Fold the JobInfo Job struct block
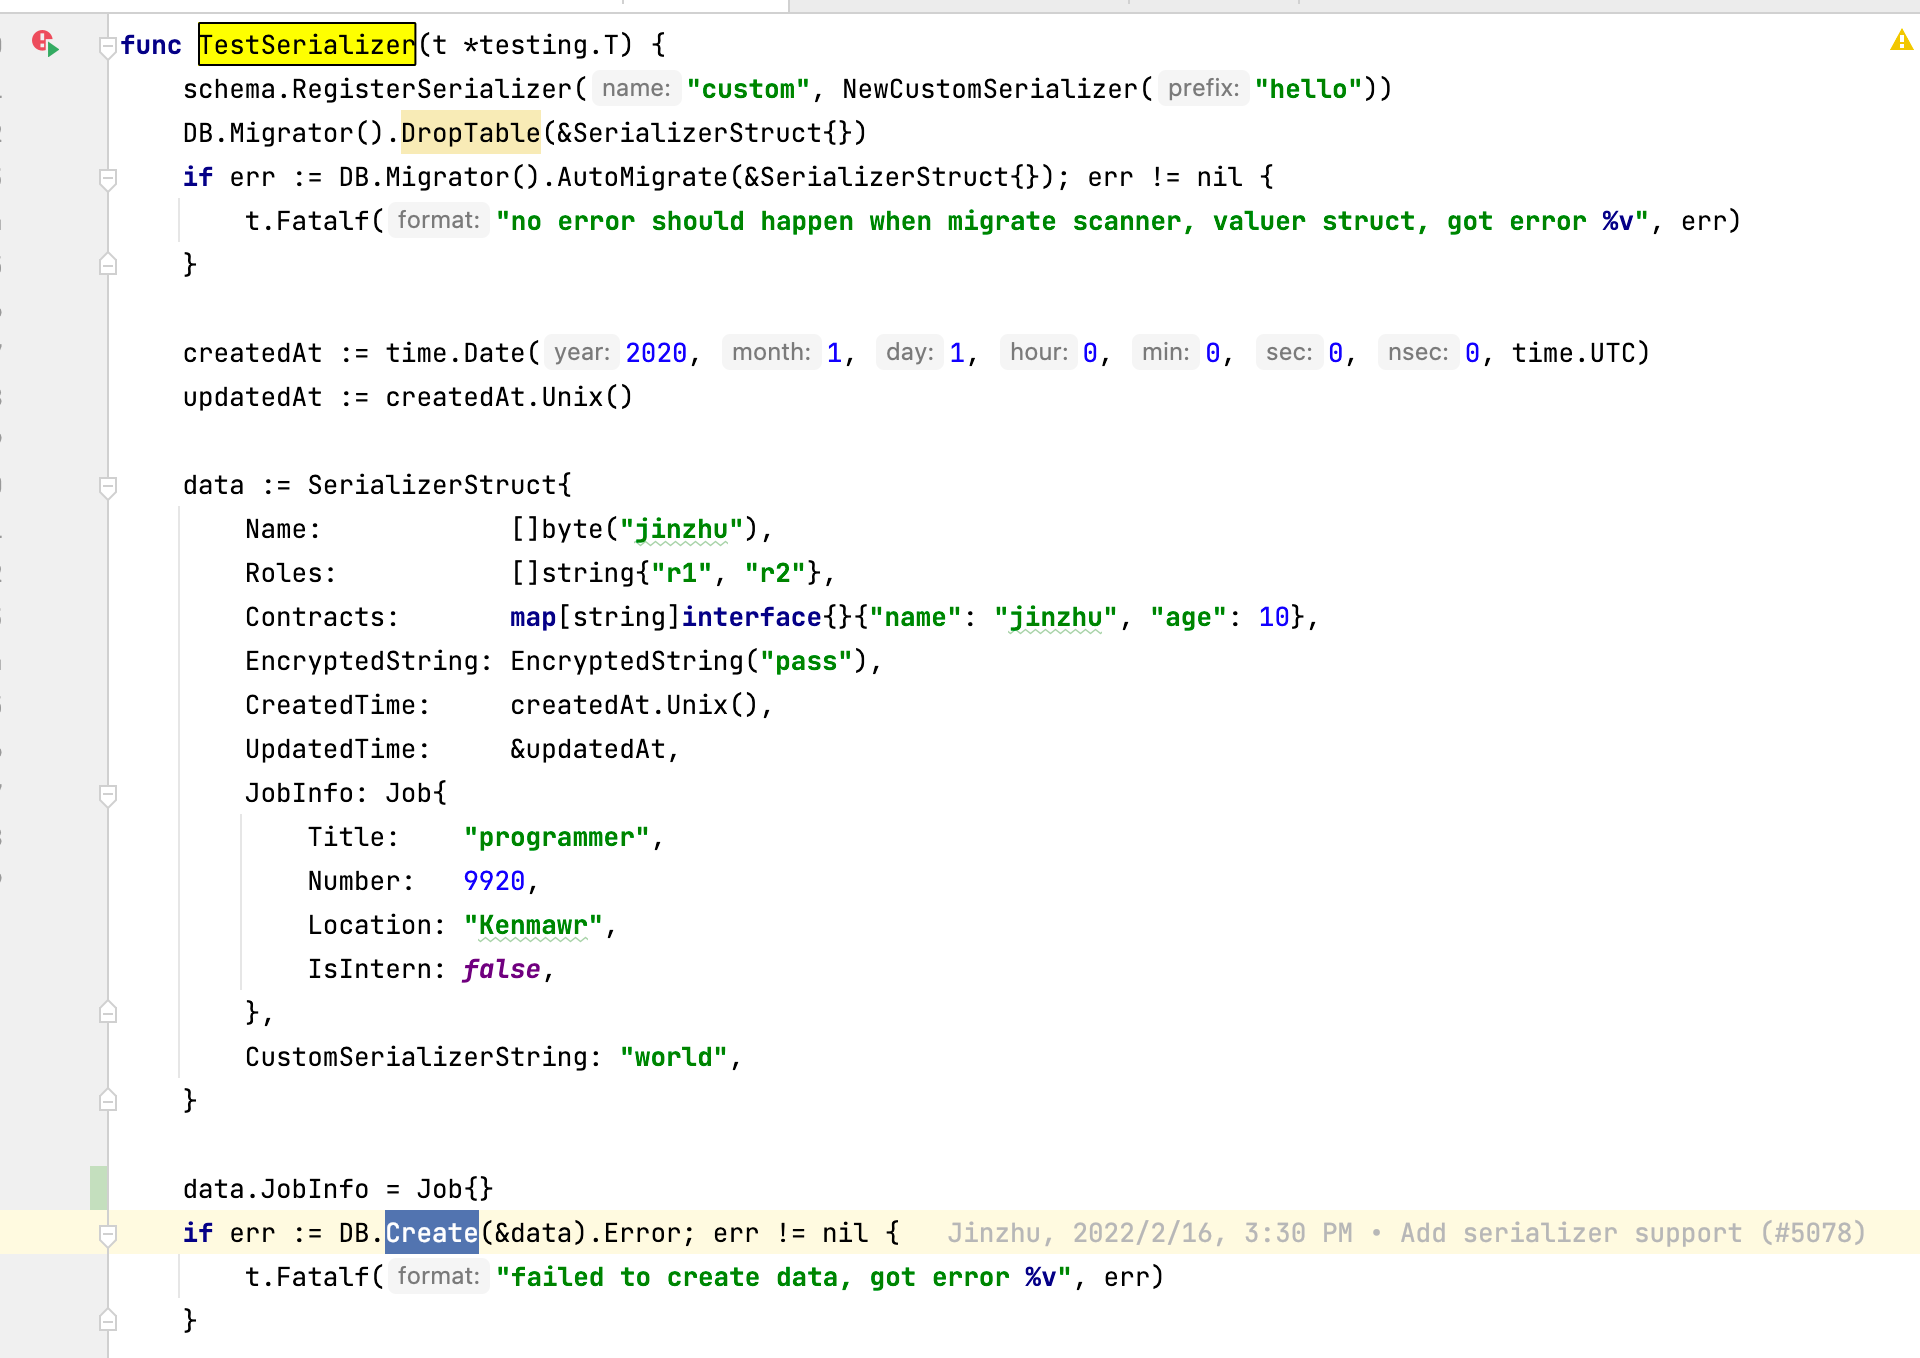This screenshot has height=1358, width=1920. coord(108,794)
